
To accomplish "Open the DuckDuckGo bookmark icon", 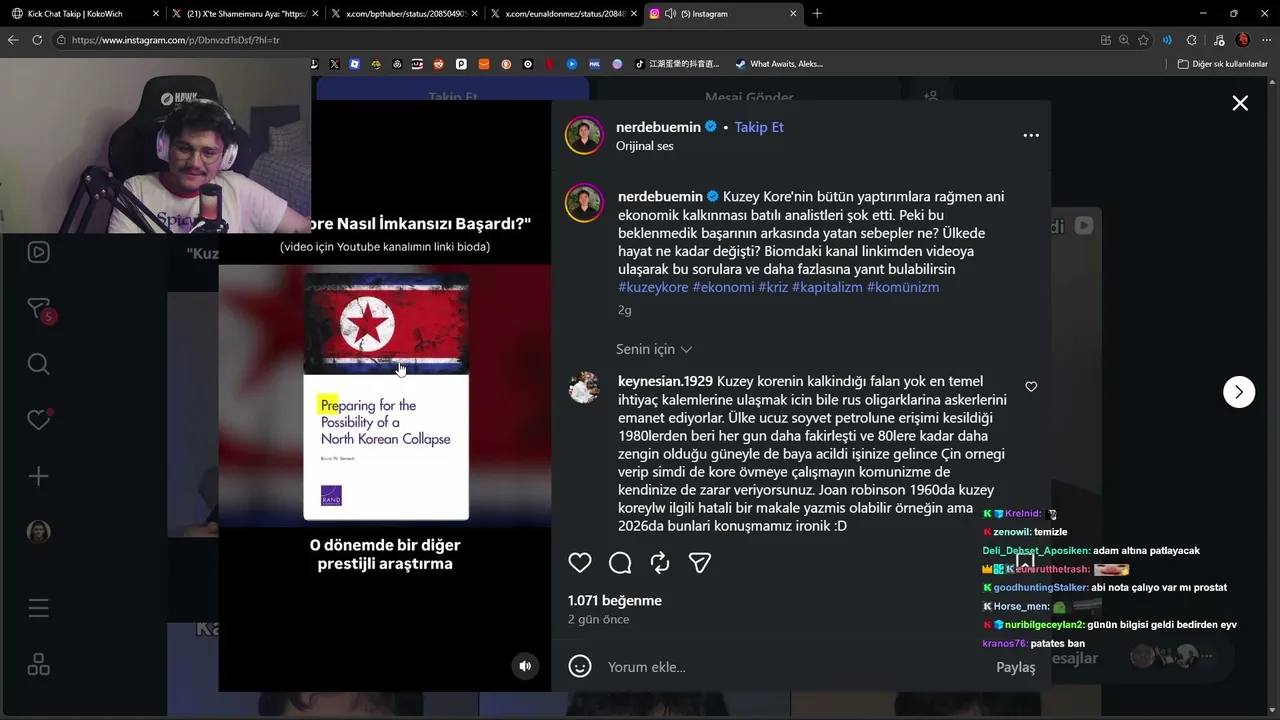I will click(506, 64).
